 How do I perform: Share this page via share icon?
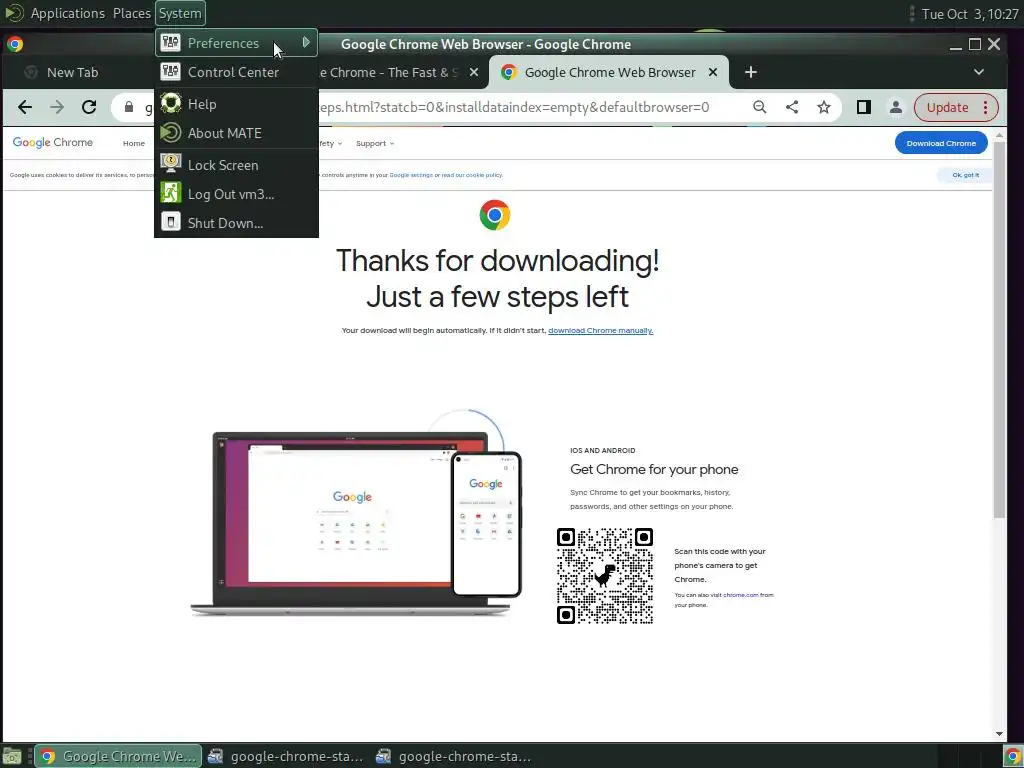tap(792, 107)
